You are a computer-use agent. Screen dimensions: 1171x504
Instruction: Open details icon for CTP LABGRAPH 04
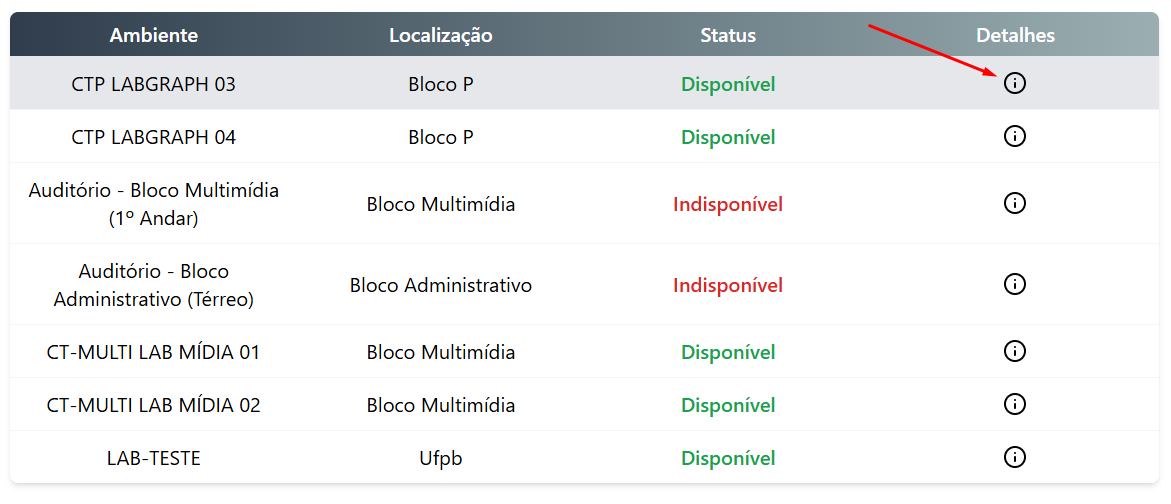point(1014,137)
